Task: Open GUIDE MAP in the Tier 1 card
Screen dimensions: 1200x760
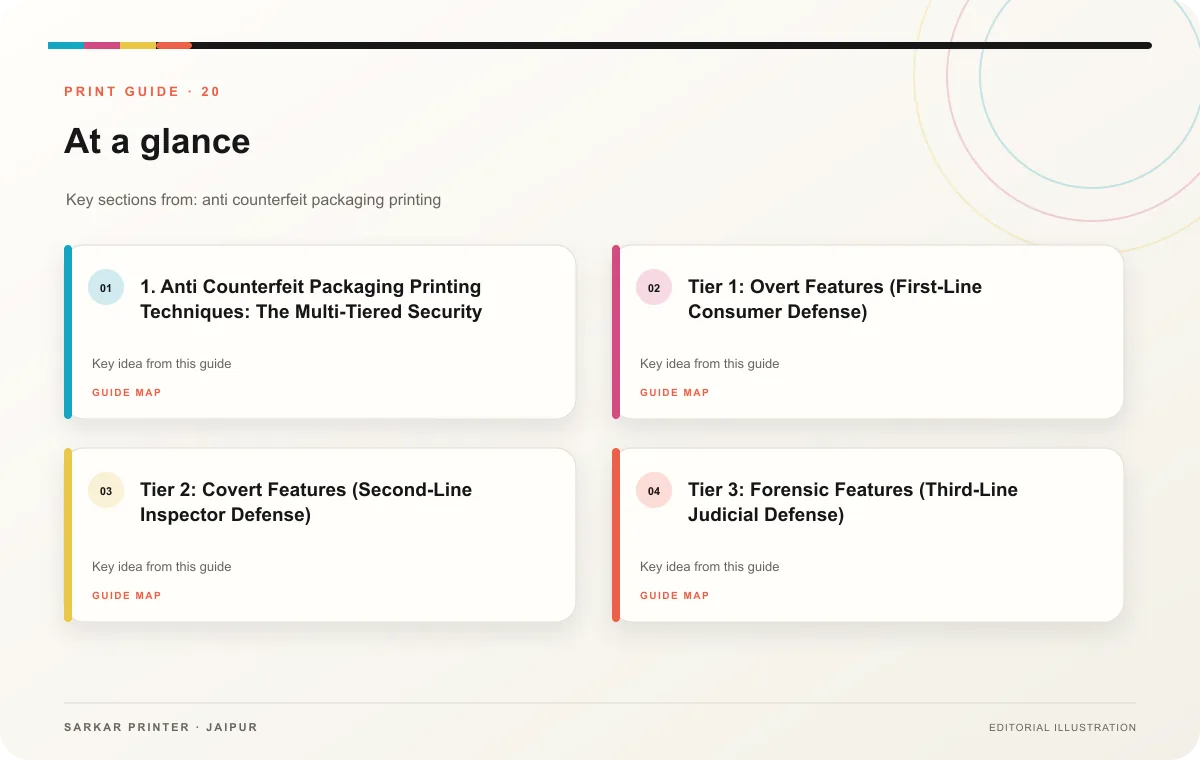Action: click(675, 393)
